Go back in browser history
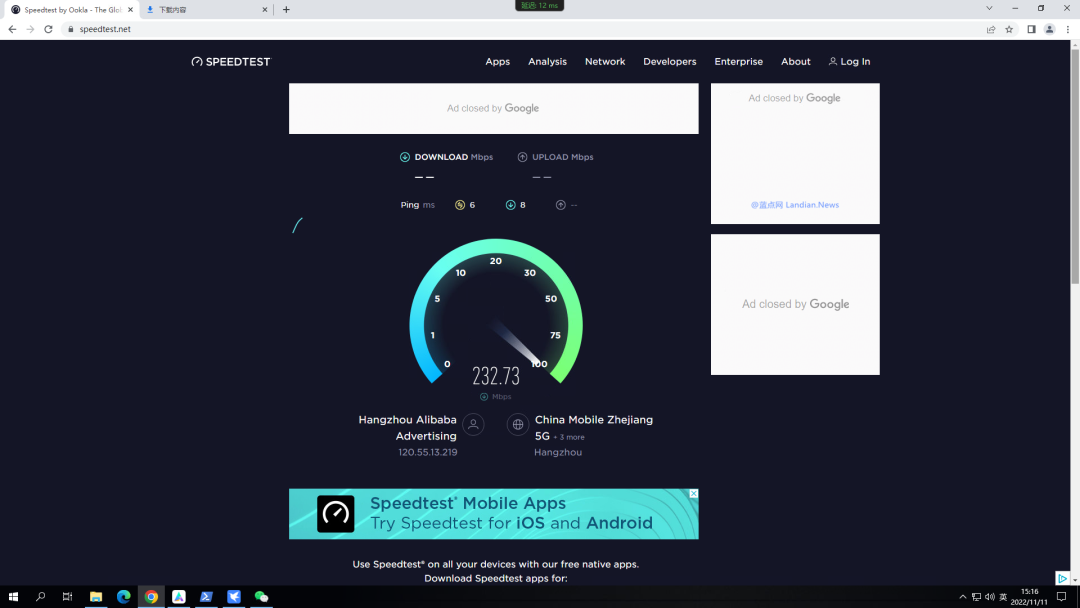This screenshot has height=608, width=1080. pos(12,29)
